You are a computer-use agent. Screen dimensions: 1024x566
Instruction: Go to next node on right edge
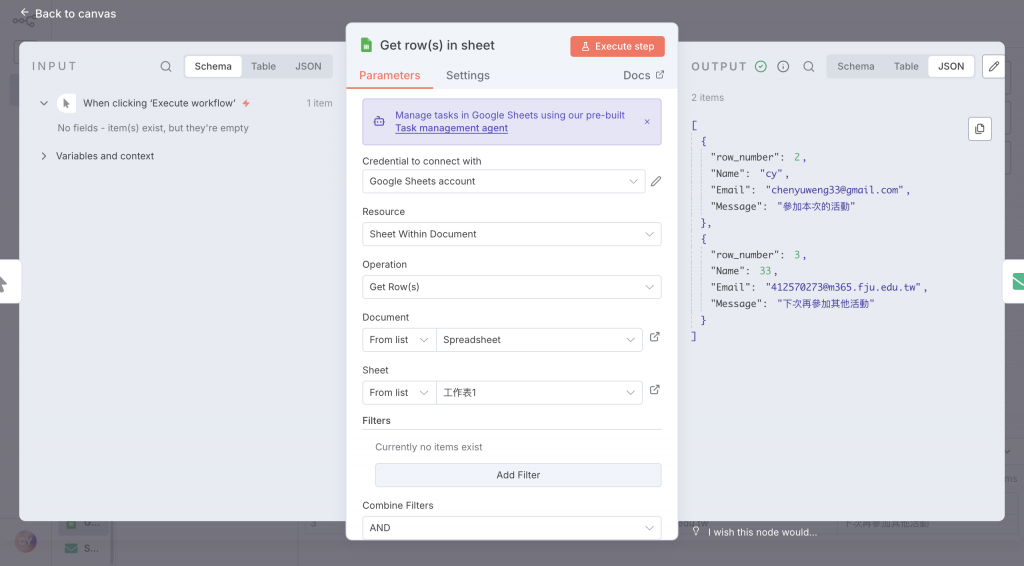coord(1016,282)
